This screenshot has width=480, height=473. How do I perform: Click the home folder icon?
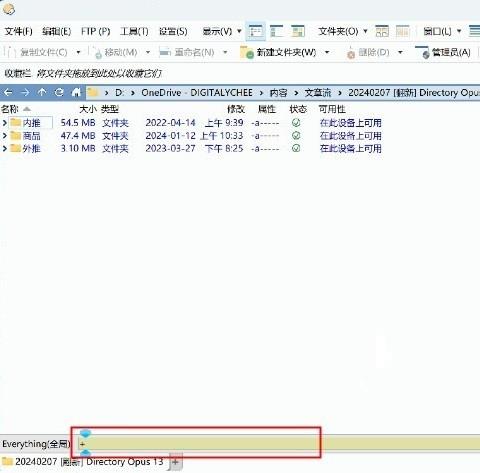[x=76, y=92]
